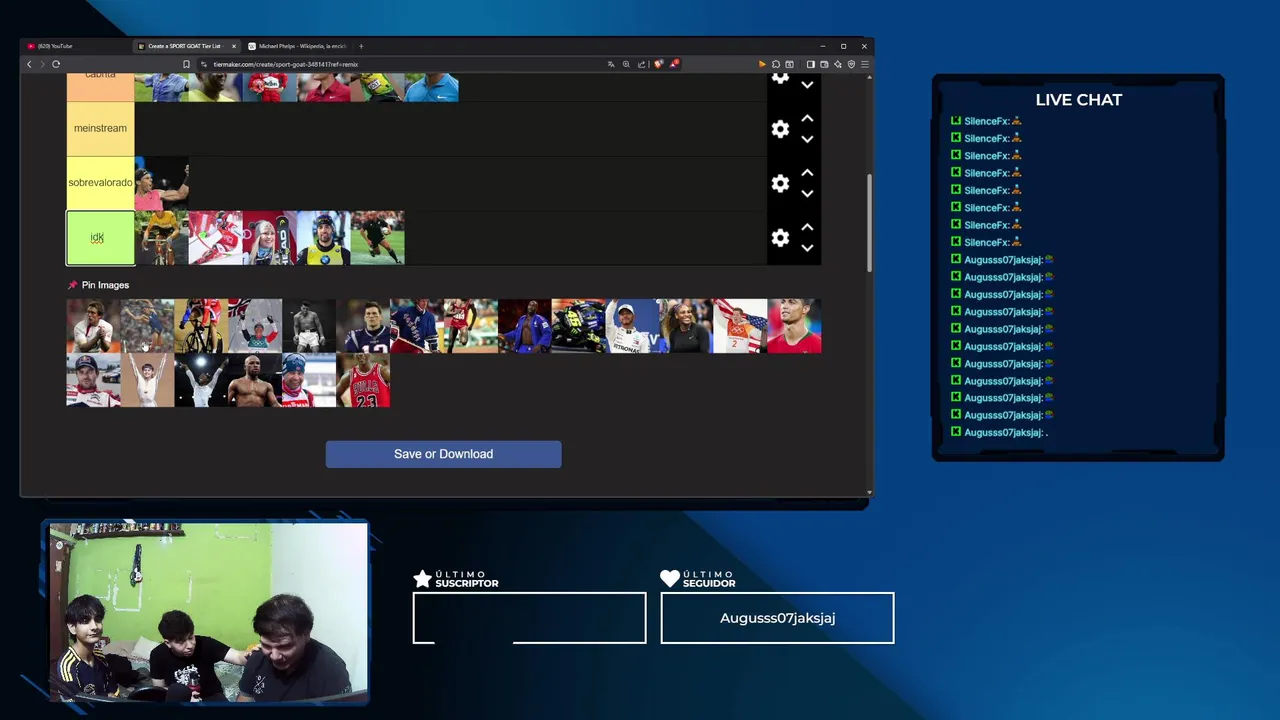Click Augusss07jaksjaj in Último Seguidor box
The height and width of the screenshot is (720, 1280).
pos(777,618)
